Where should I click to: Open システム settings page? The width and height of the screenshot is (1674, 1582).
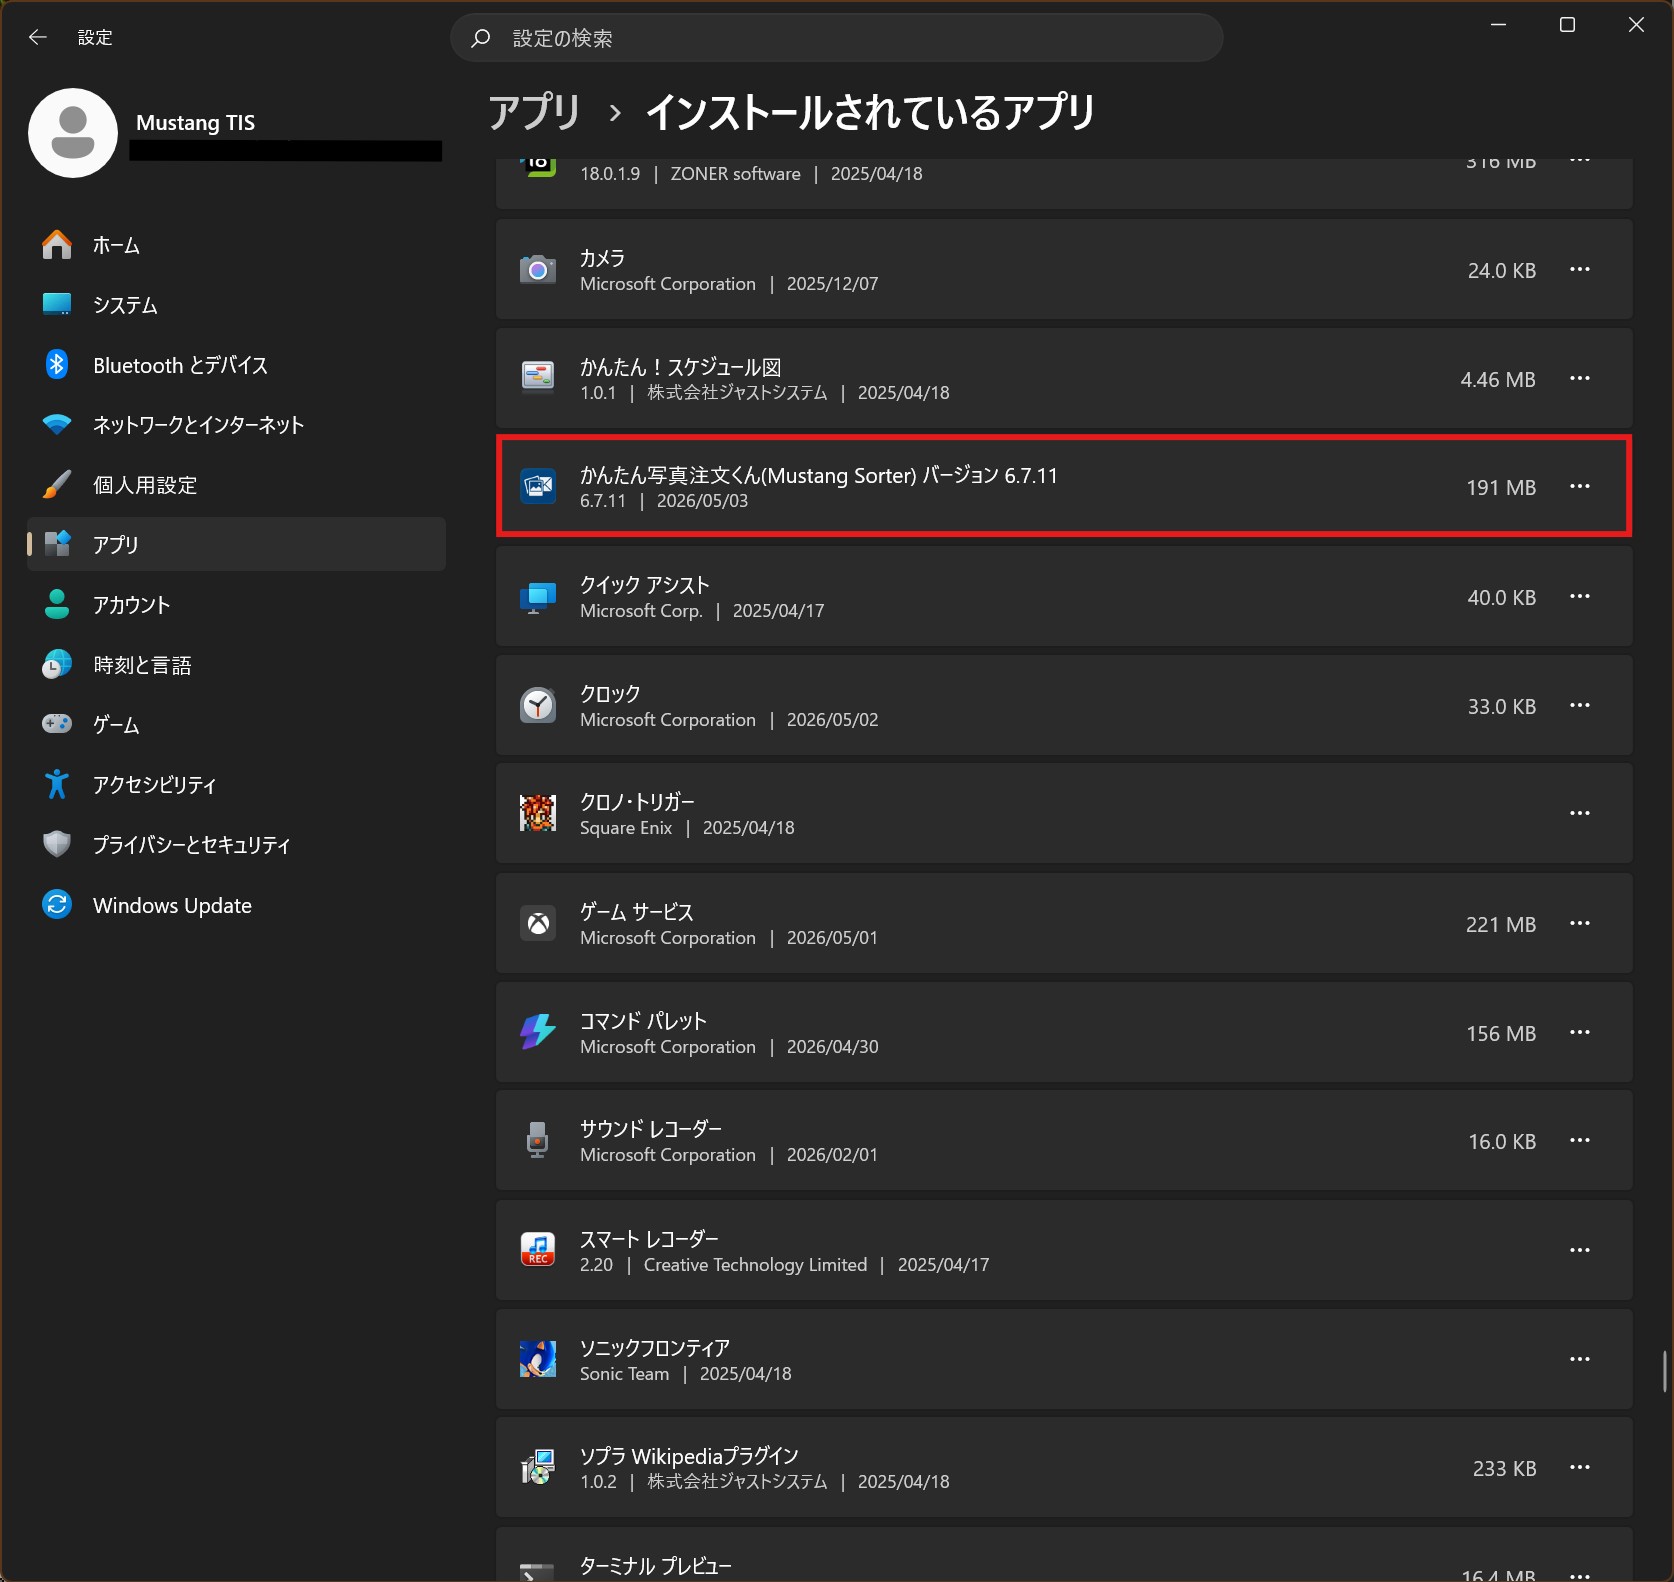tap(236, 305)
